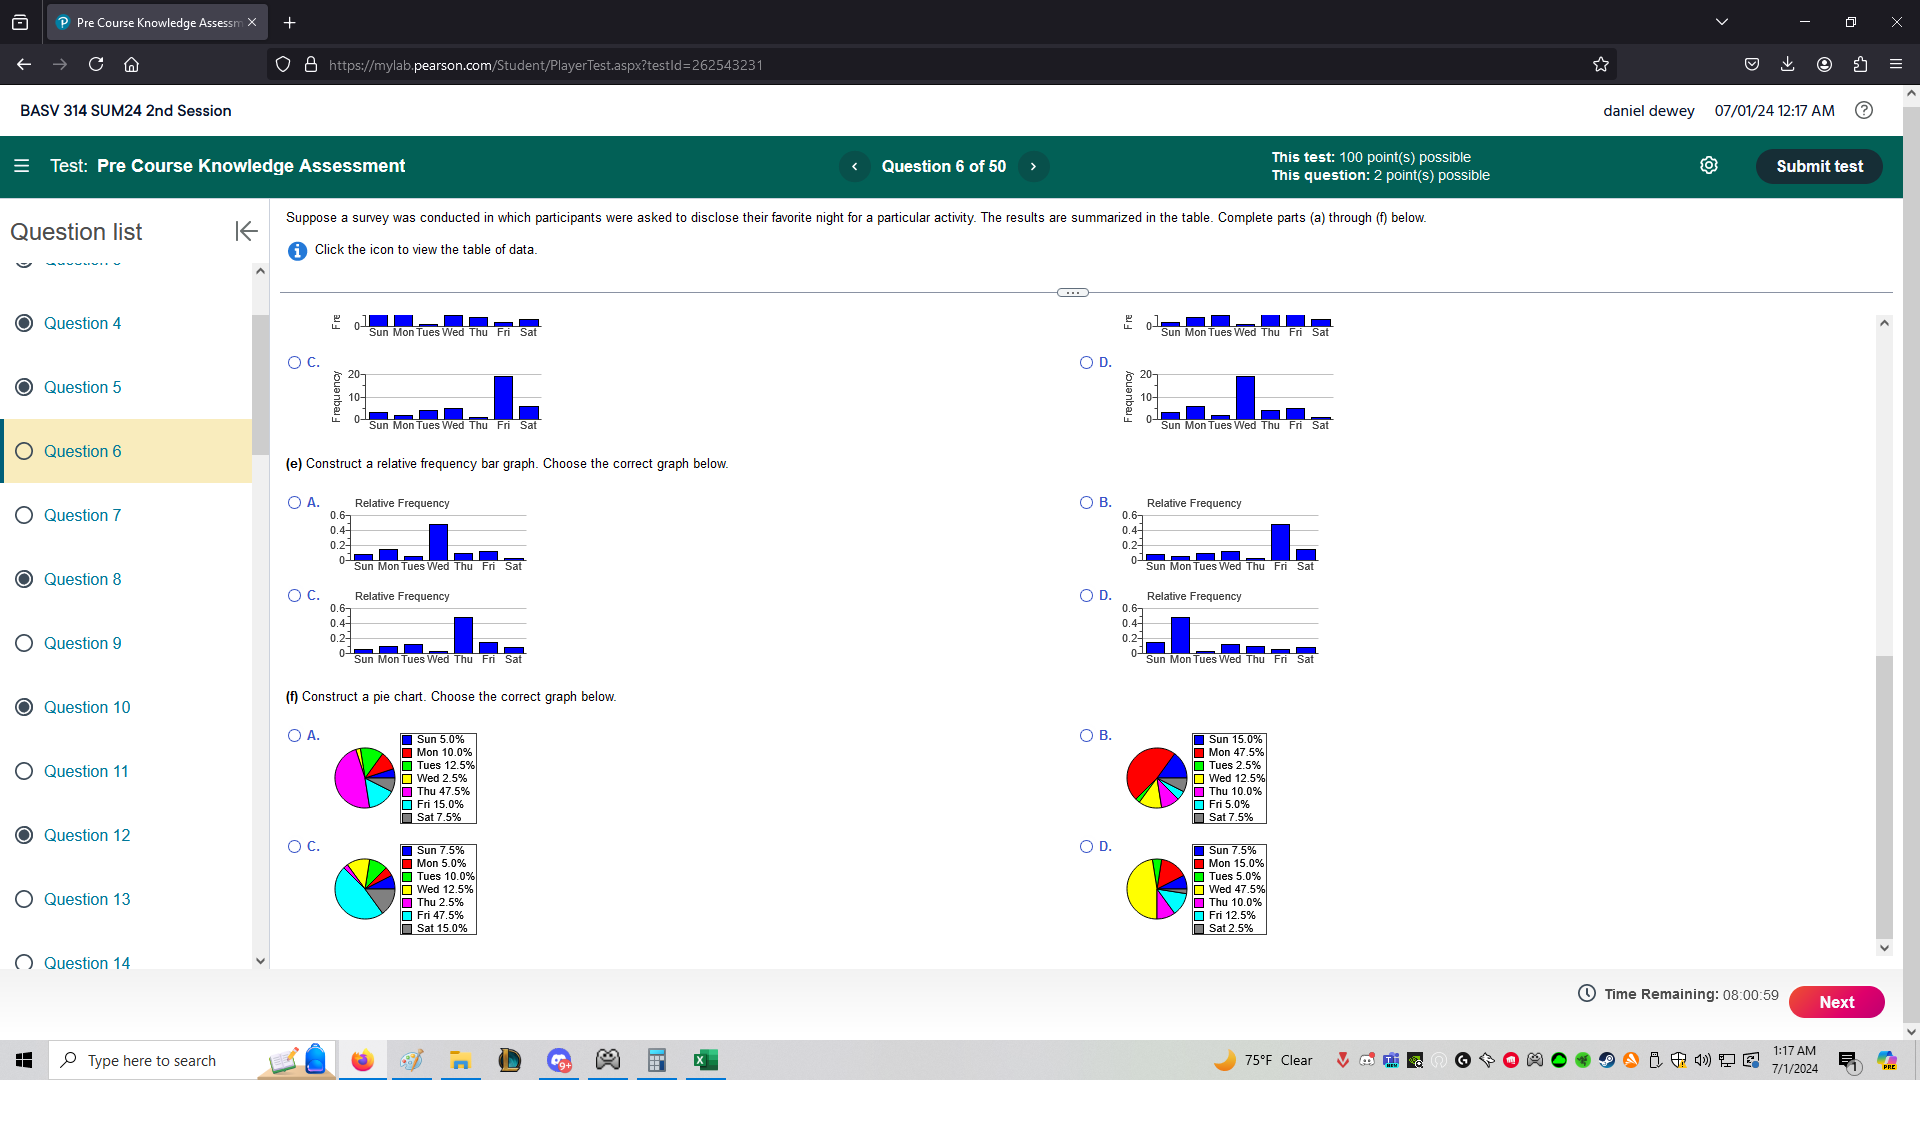Click the reload page icon
1920x1140 pixels.
point(96,64)
